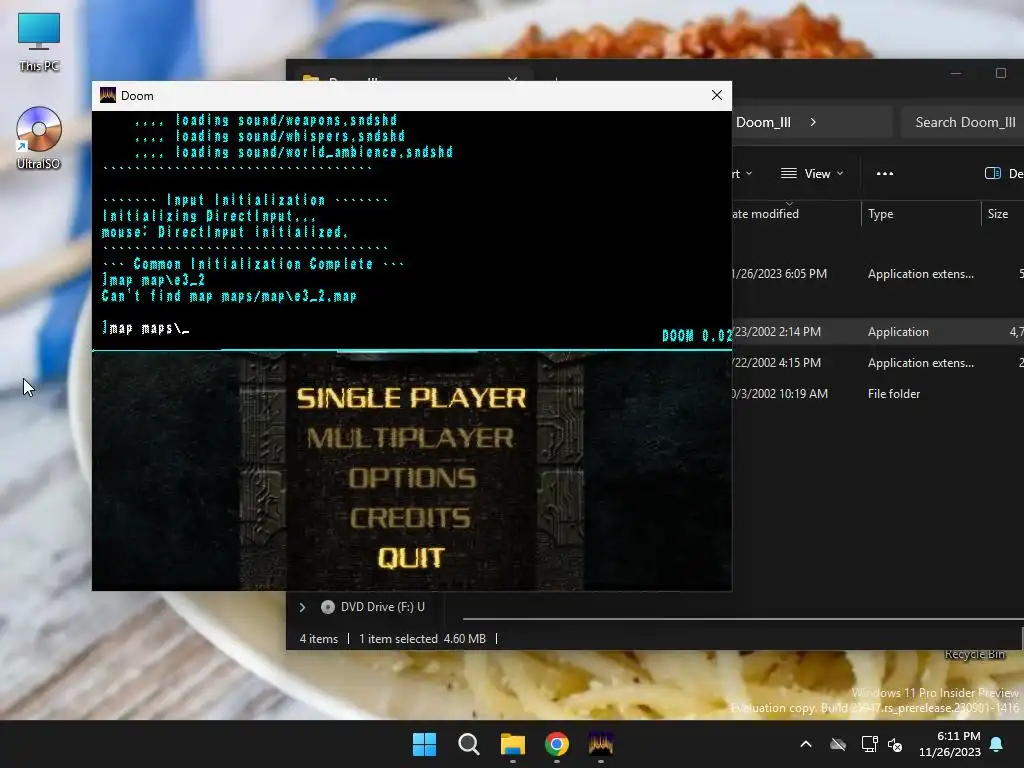Sort by the Size column header

[1002, 214]
